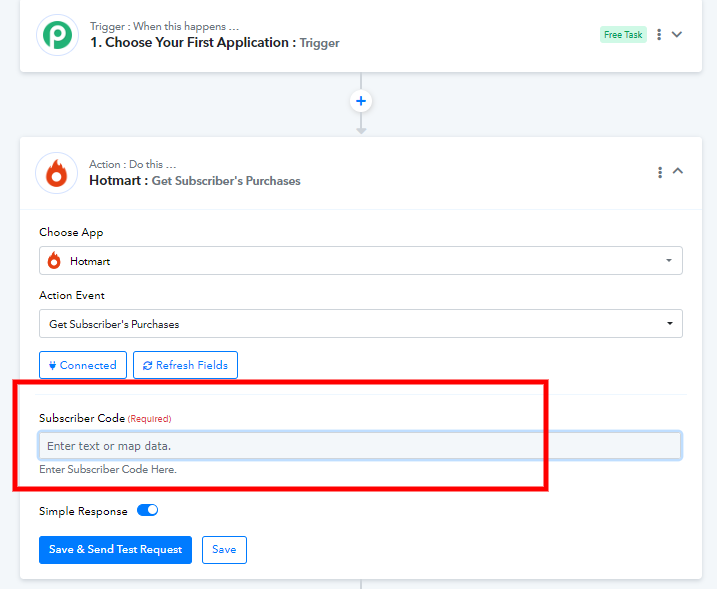Click the Free Task badge

coord(623,34)
